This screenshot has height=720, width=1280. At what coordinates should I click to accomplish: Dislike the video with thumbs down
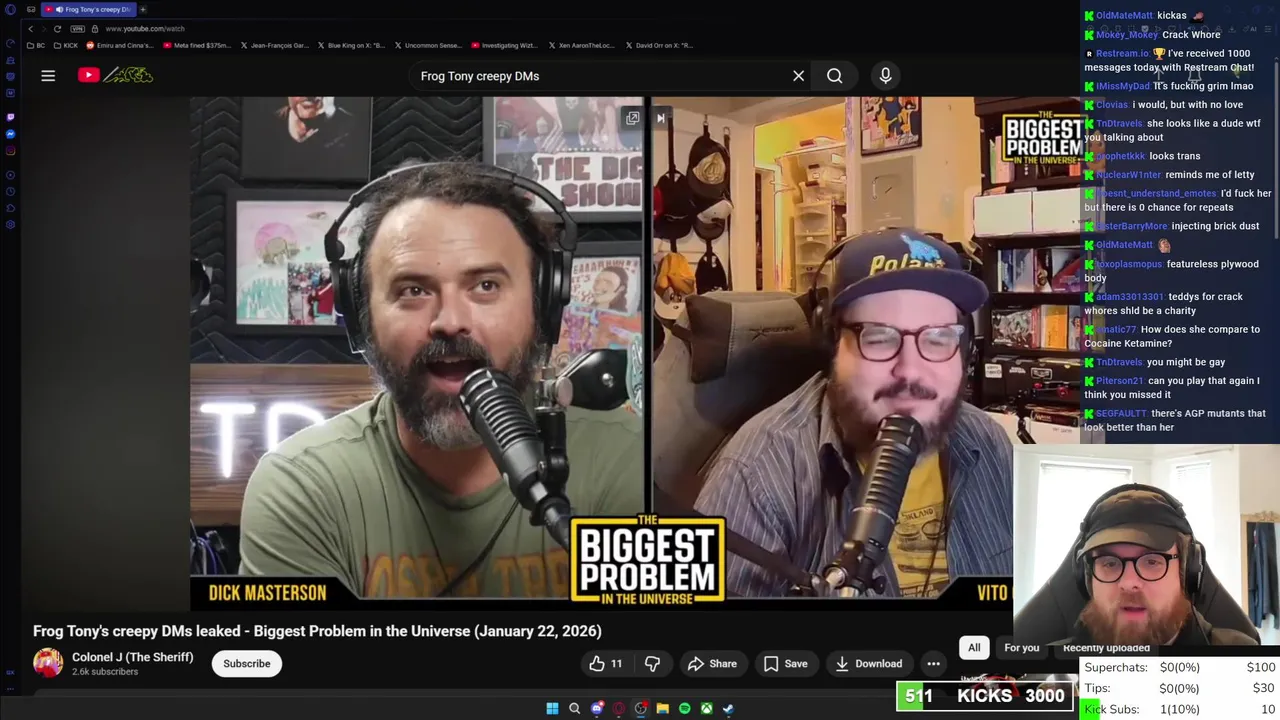[652, 664]
